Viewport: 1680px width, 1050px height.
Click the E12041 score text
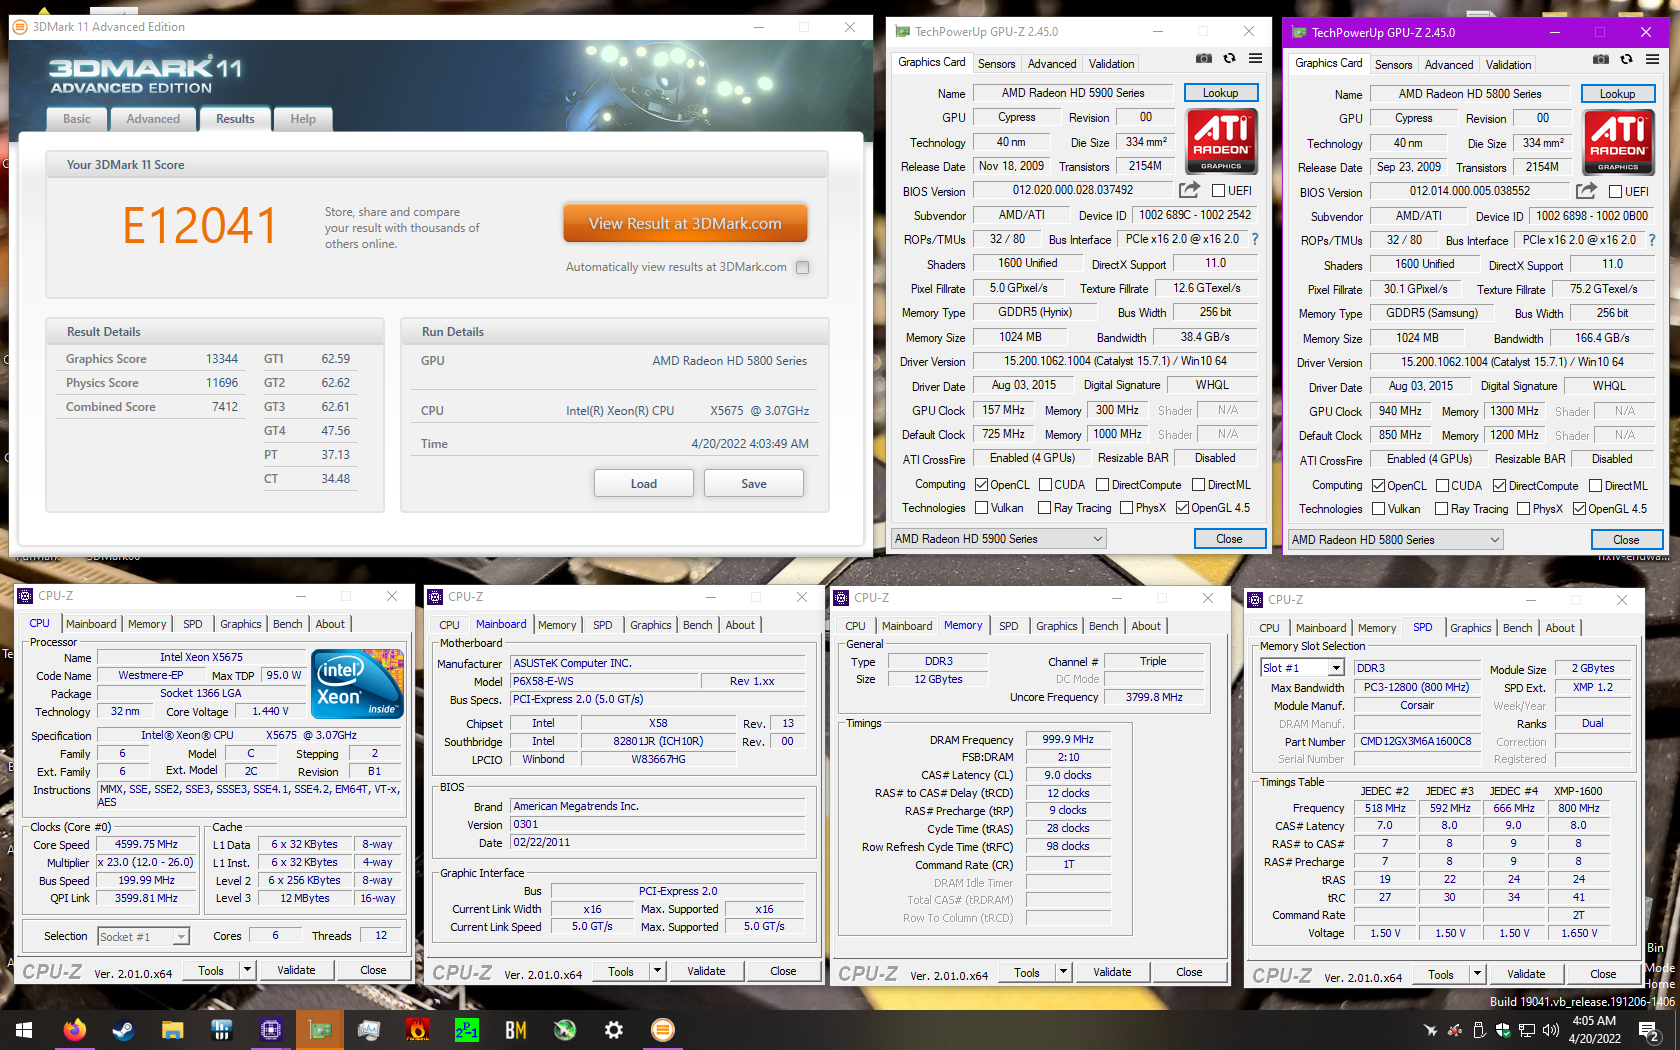199,226
